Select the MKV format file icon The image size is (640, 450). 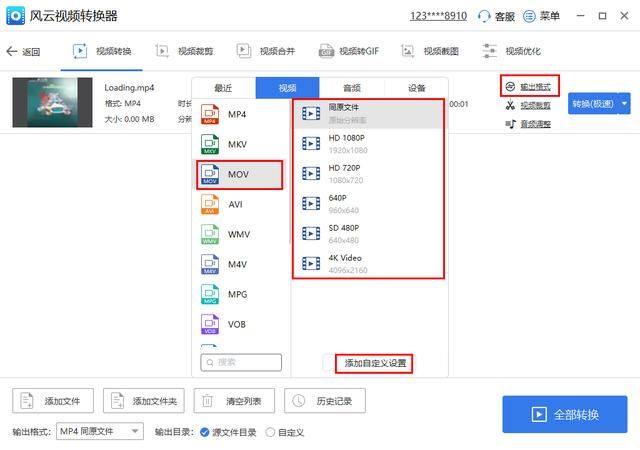(210, 144)
